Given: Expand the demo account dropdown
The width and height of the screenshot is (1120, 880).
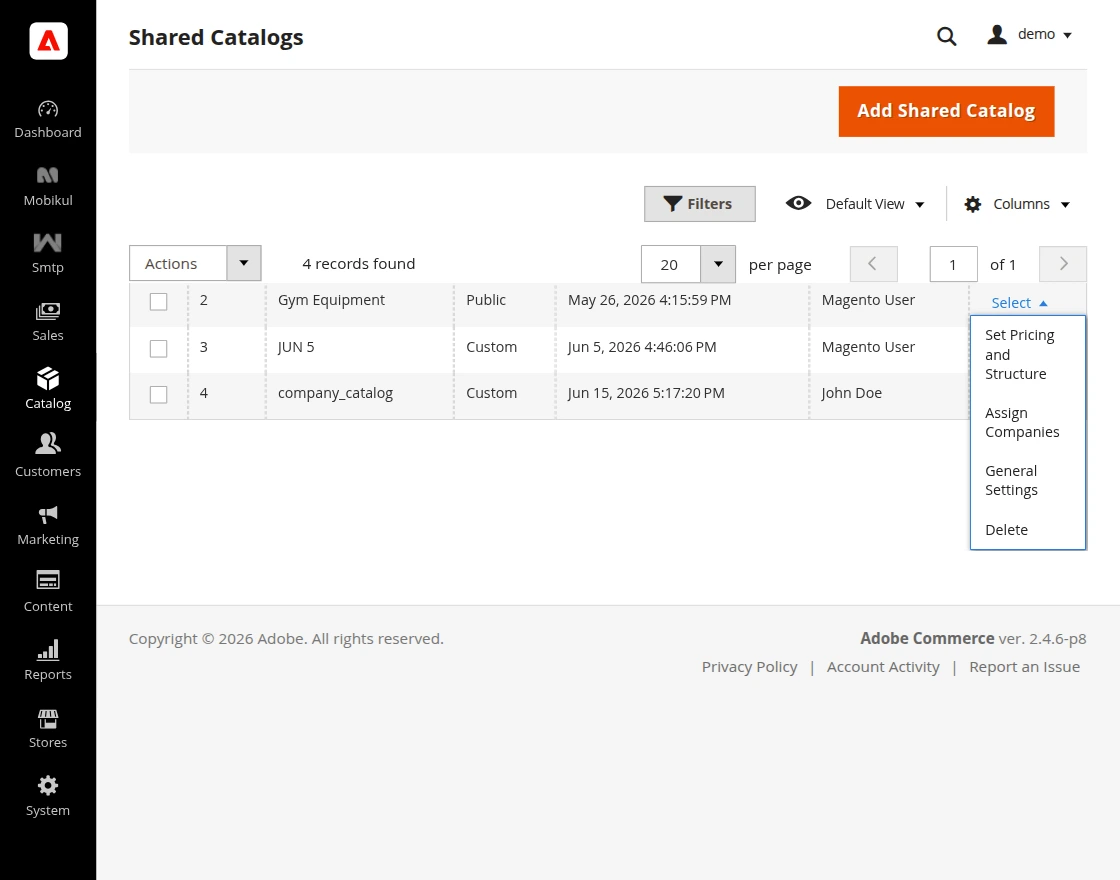Looking at the screenshot, I should click(1044, 34).
